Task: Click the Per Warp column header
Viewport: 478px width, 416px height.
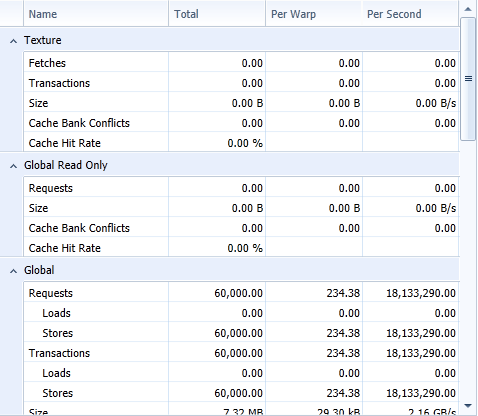Action: pyautogui.click(x=314, y=14)
